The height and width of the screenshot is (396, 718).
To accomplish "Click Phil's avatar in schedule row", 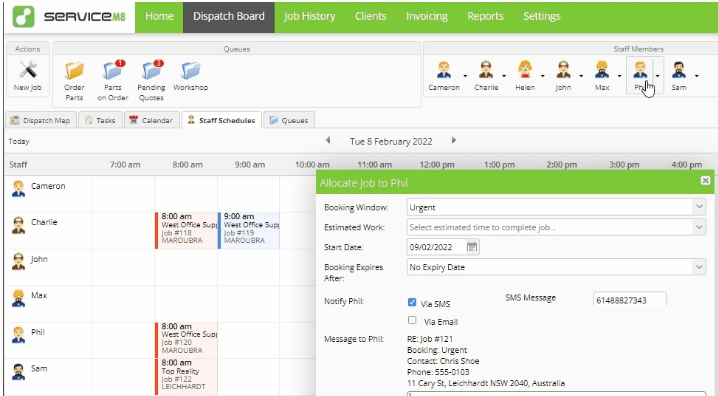I will (x=18, y=335).
